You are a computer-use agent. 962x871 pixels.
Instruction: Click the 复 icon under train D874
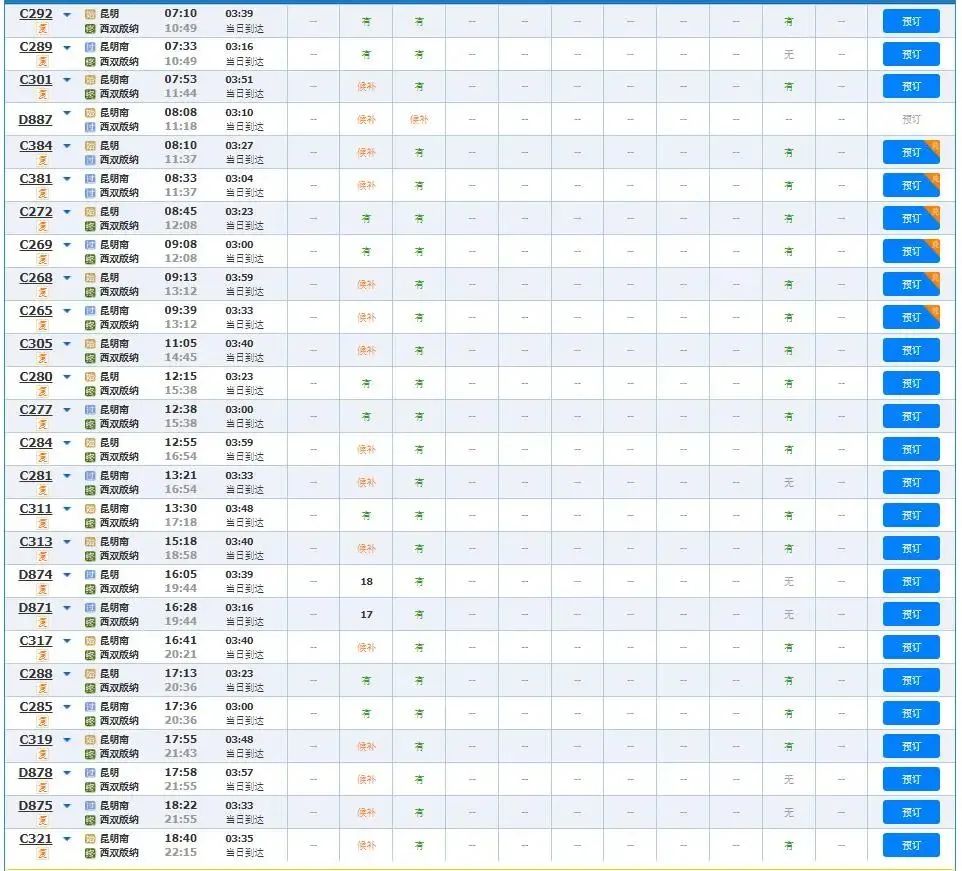point(42,589)
